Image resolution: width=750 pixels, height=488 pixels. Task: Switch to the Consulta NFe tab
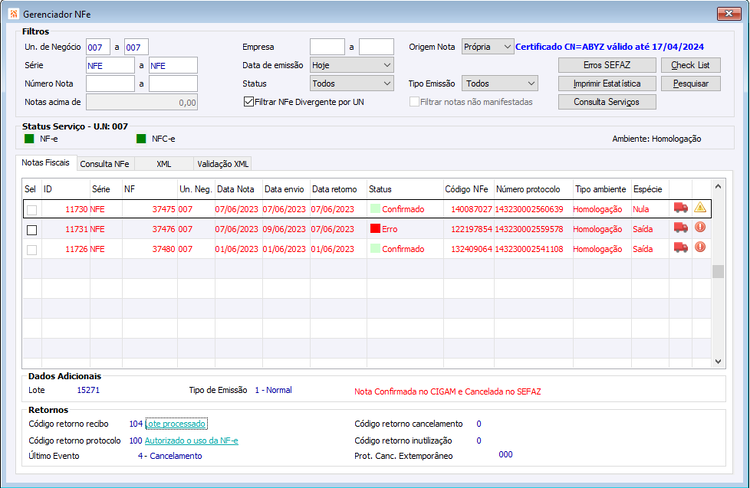[105, 164]
